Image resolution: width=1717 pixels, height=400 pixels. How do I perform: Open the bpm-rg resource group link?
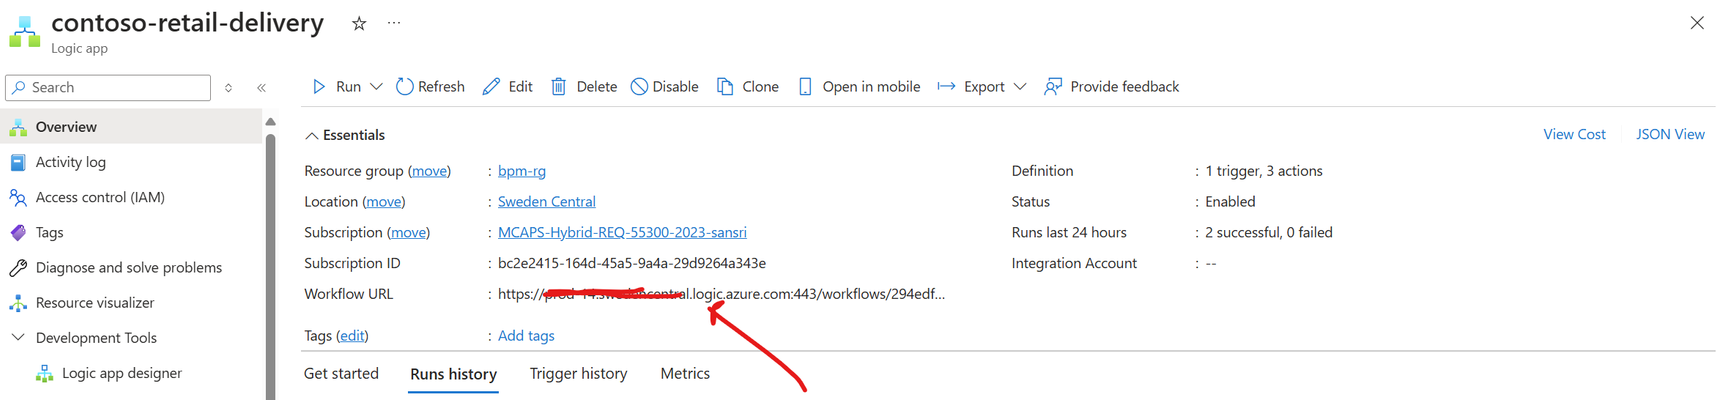pyautogui.click(x=522, y=171)
